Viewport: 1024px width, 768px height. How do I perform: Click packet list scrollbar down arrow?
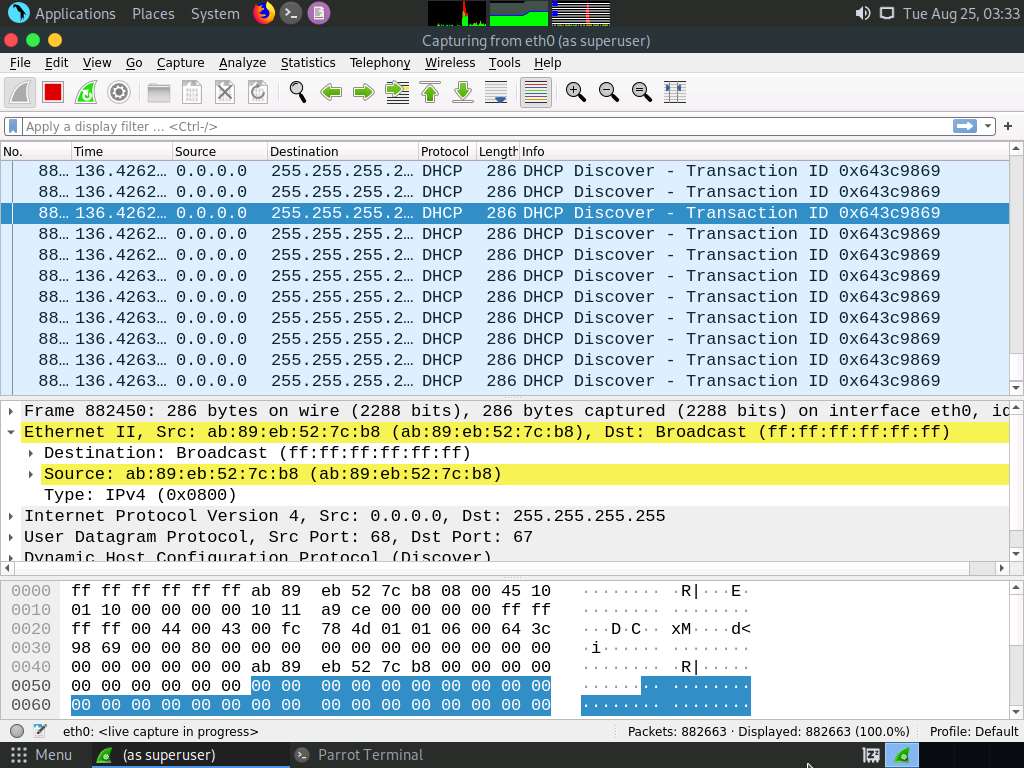(x=1016, y=388)
